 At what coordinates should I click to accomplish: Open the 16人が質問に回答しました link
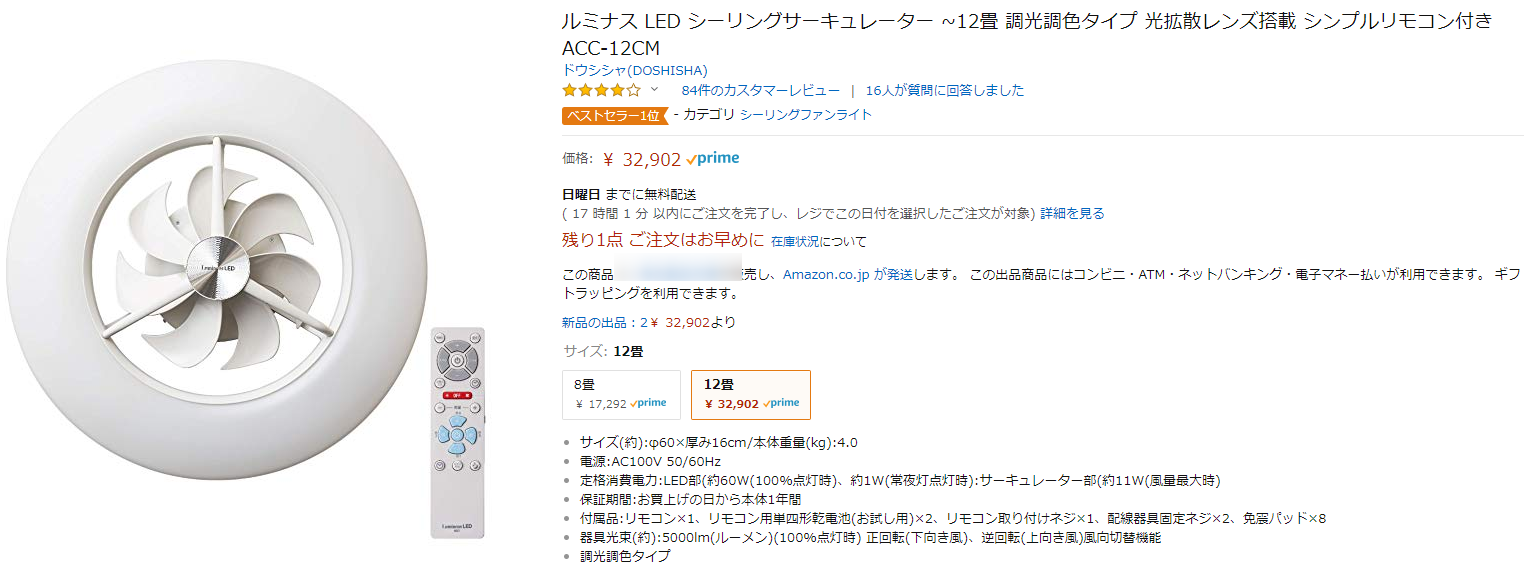coord(945,90)
